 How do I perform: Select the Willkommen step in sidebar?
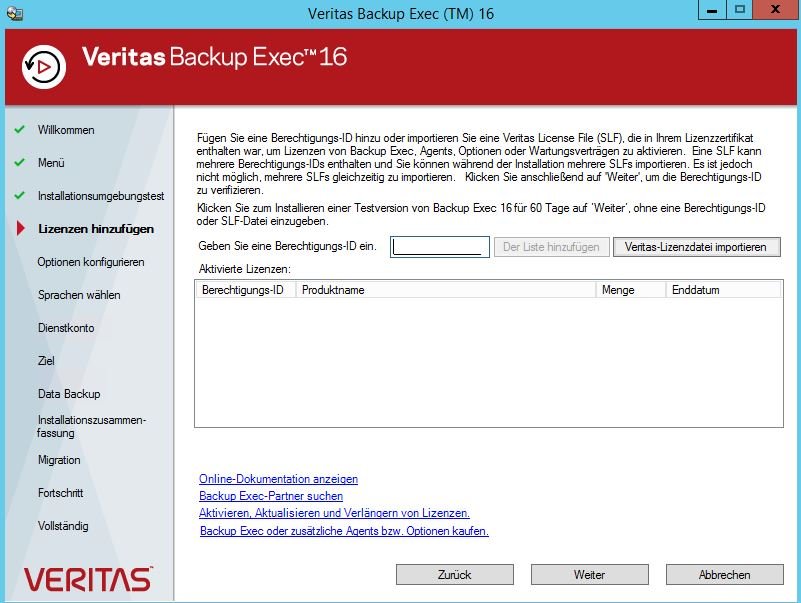pyautogui.click(x=66, y=130)
